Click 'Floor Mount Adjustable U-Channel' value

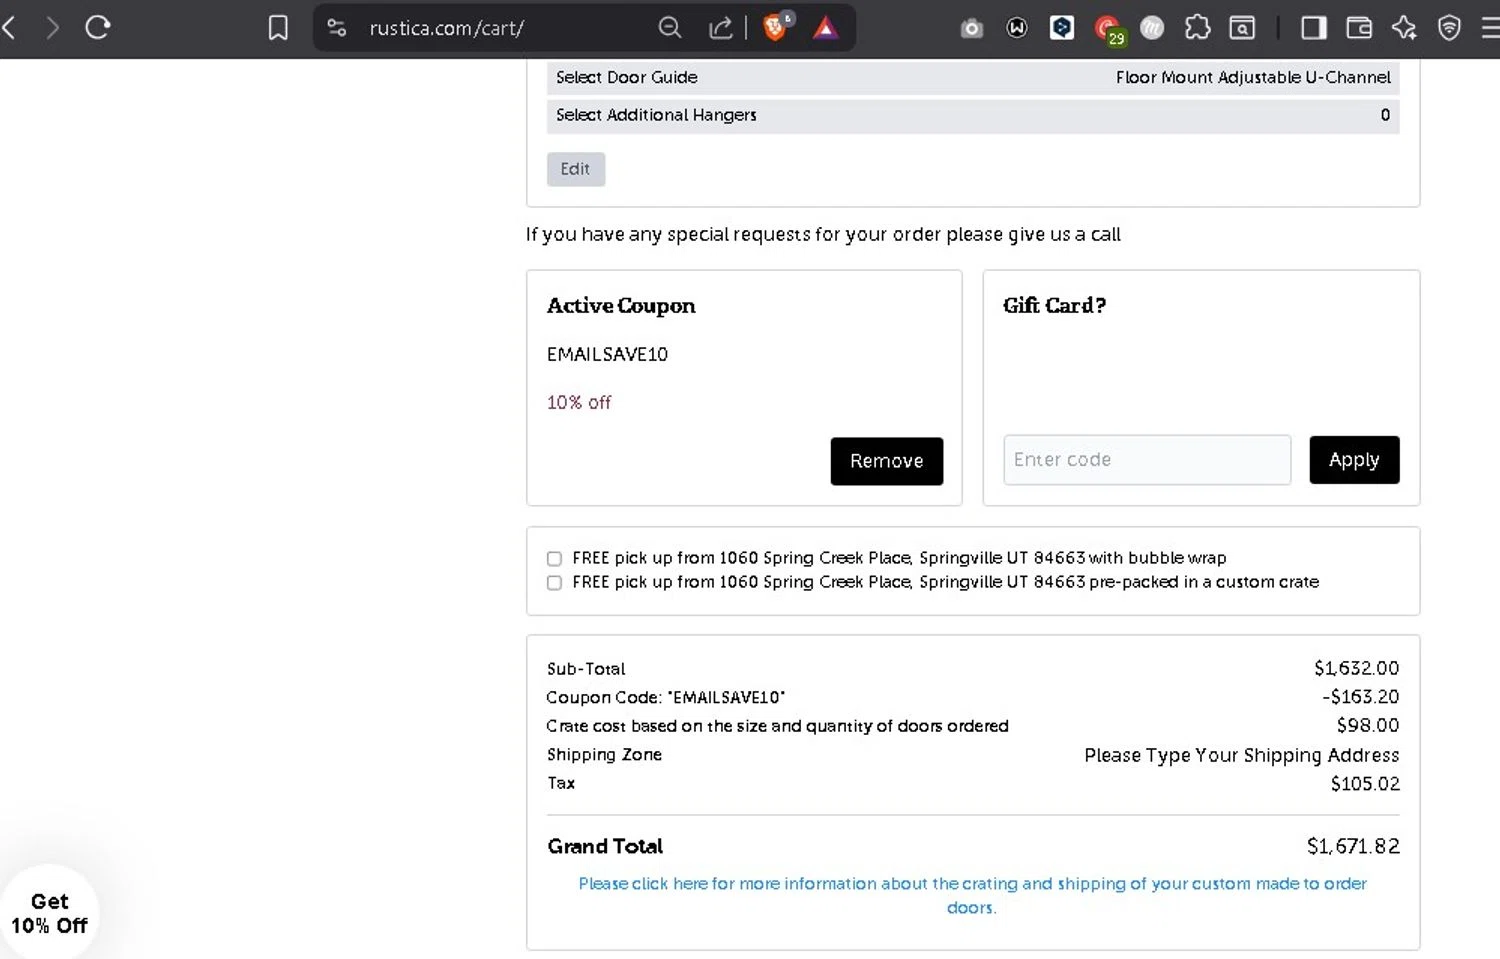1253,77
